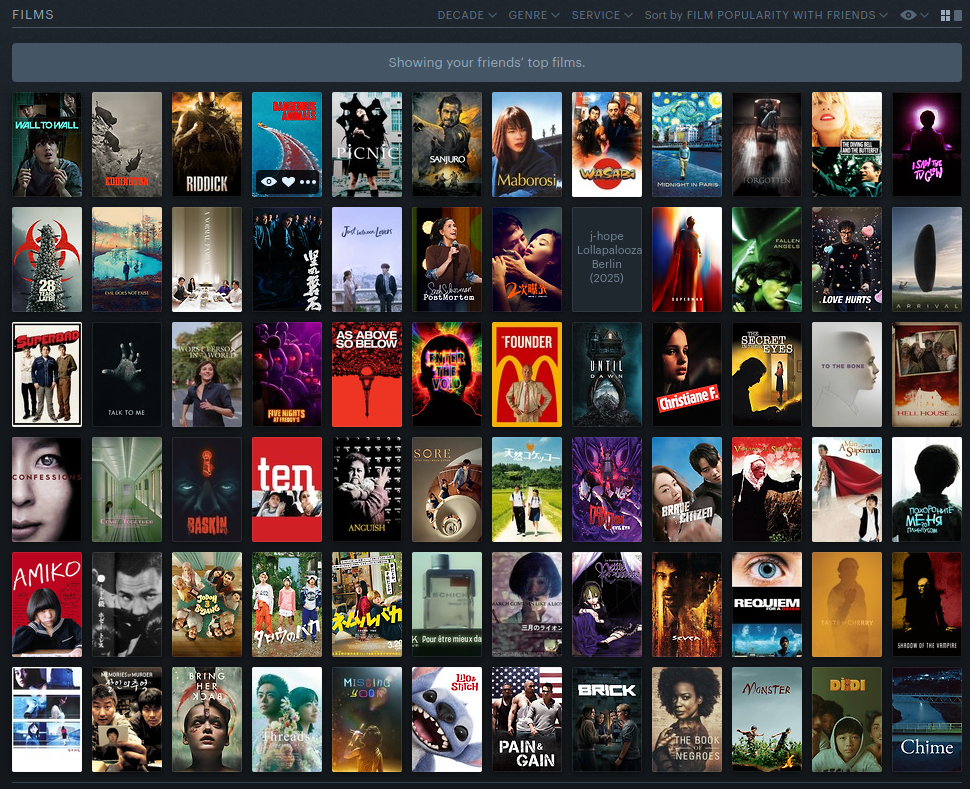Open the Sanjuro poster

[x=447, y=145]
